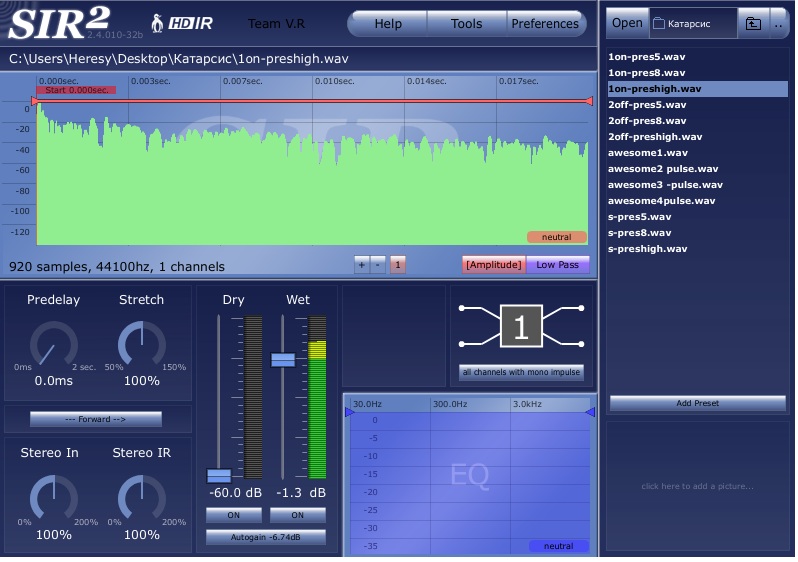Click the right blue EQ handle
Viewport: 798px width, 562px height.
coord(590,412)
